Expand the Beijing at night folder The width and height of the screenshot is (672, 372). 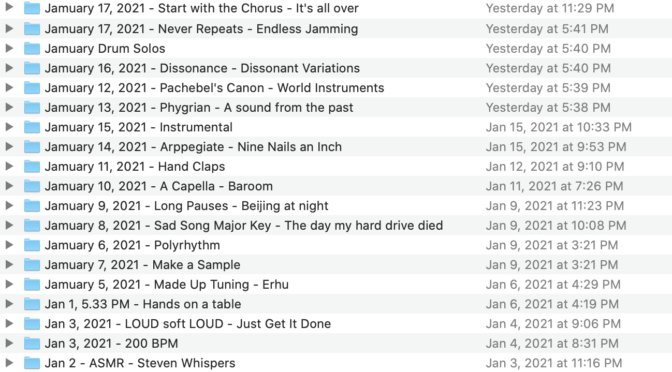[x=9, y=205]
